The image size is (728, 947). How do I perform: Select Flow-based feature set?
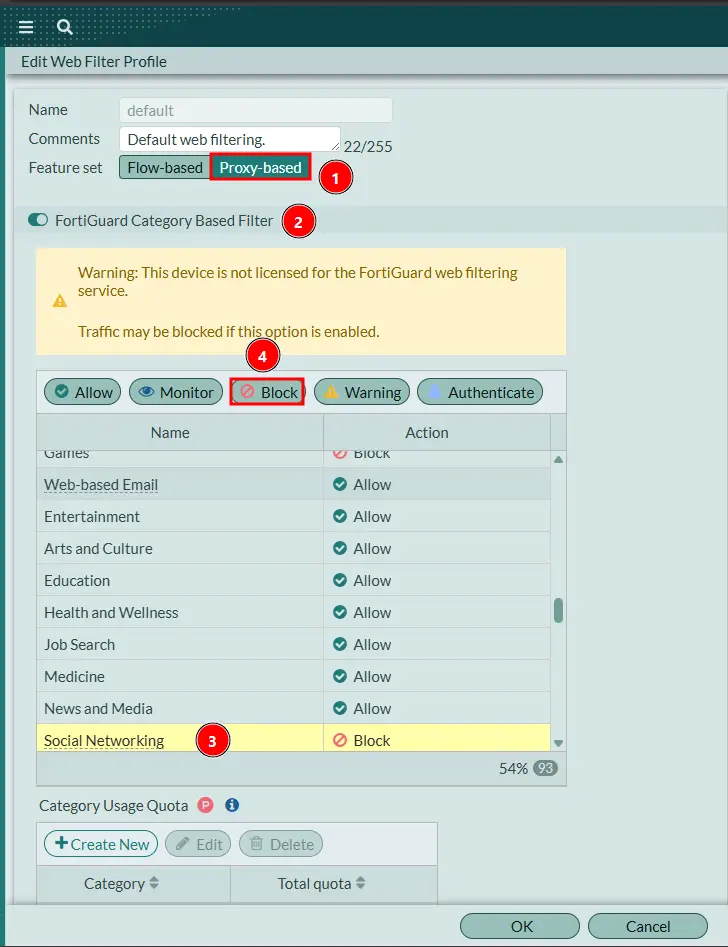coord(165,167)
